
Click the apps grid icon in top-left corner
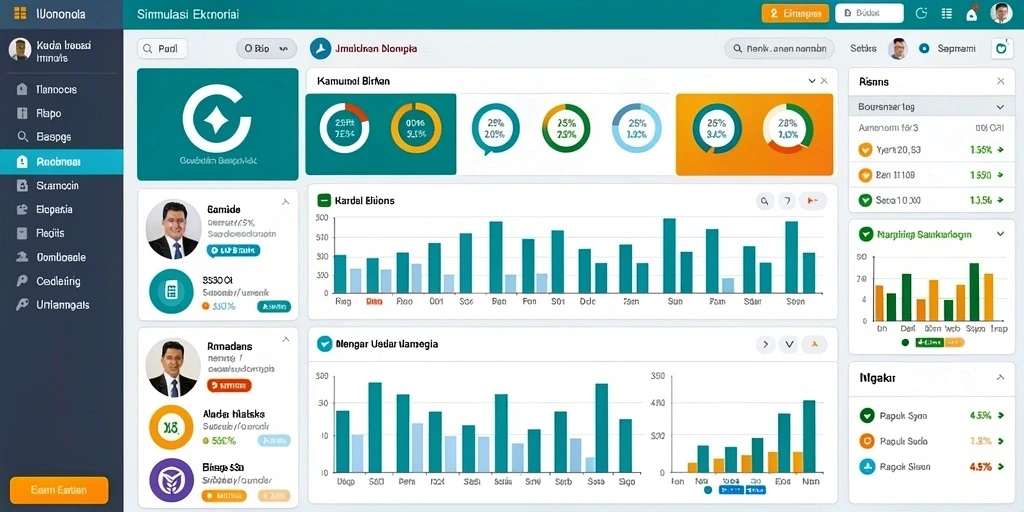(x=20, y=13)
